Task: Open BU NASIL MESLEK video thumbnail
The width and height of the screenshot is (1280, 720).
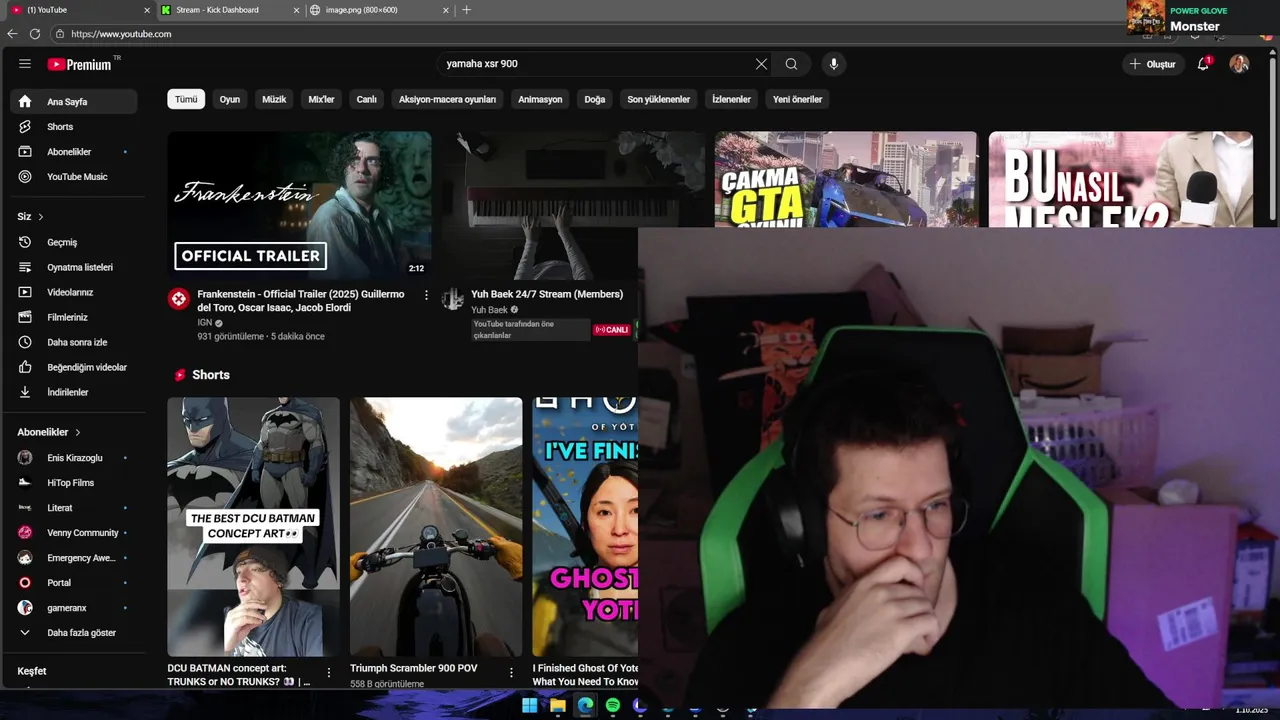Action: pyautogui.click(x=1121, y=179)
